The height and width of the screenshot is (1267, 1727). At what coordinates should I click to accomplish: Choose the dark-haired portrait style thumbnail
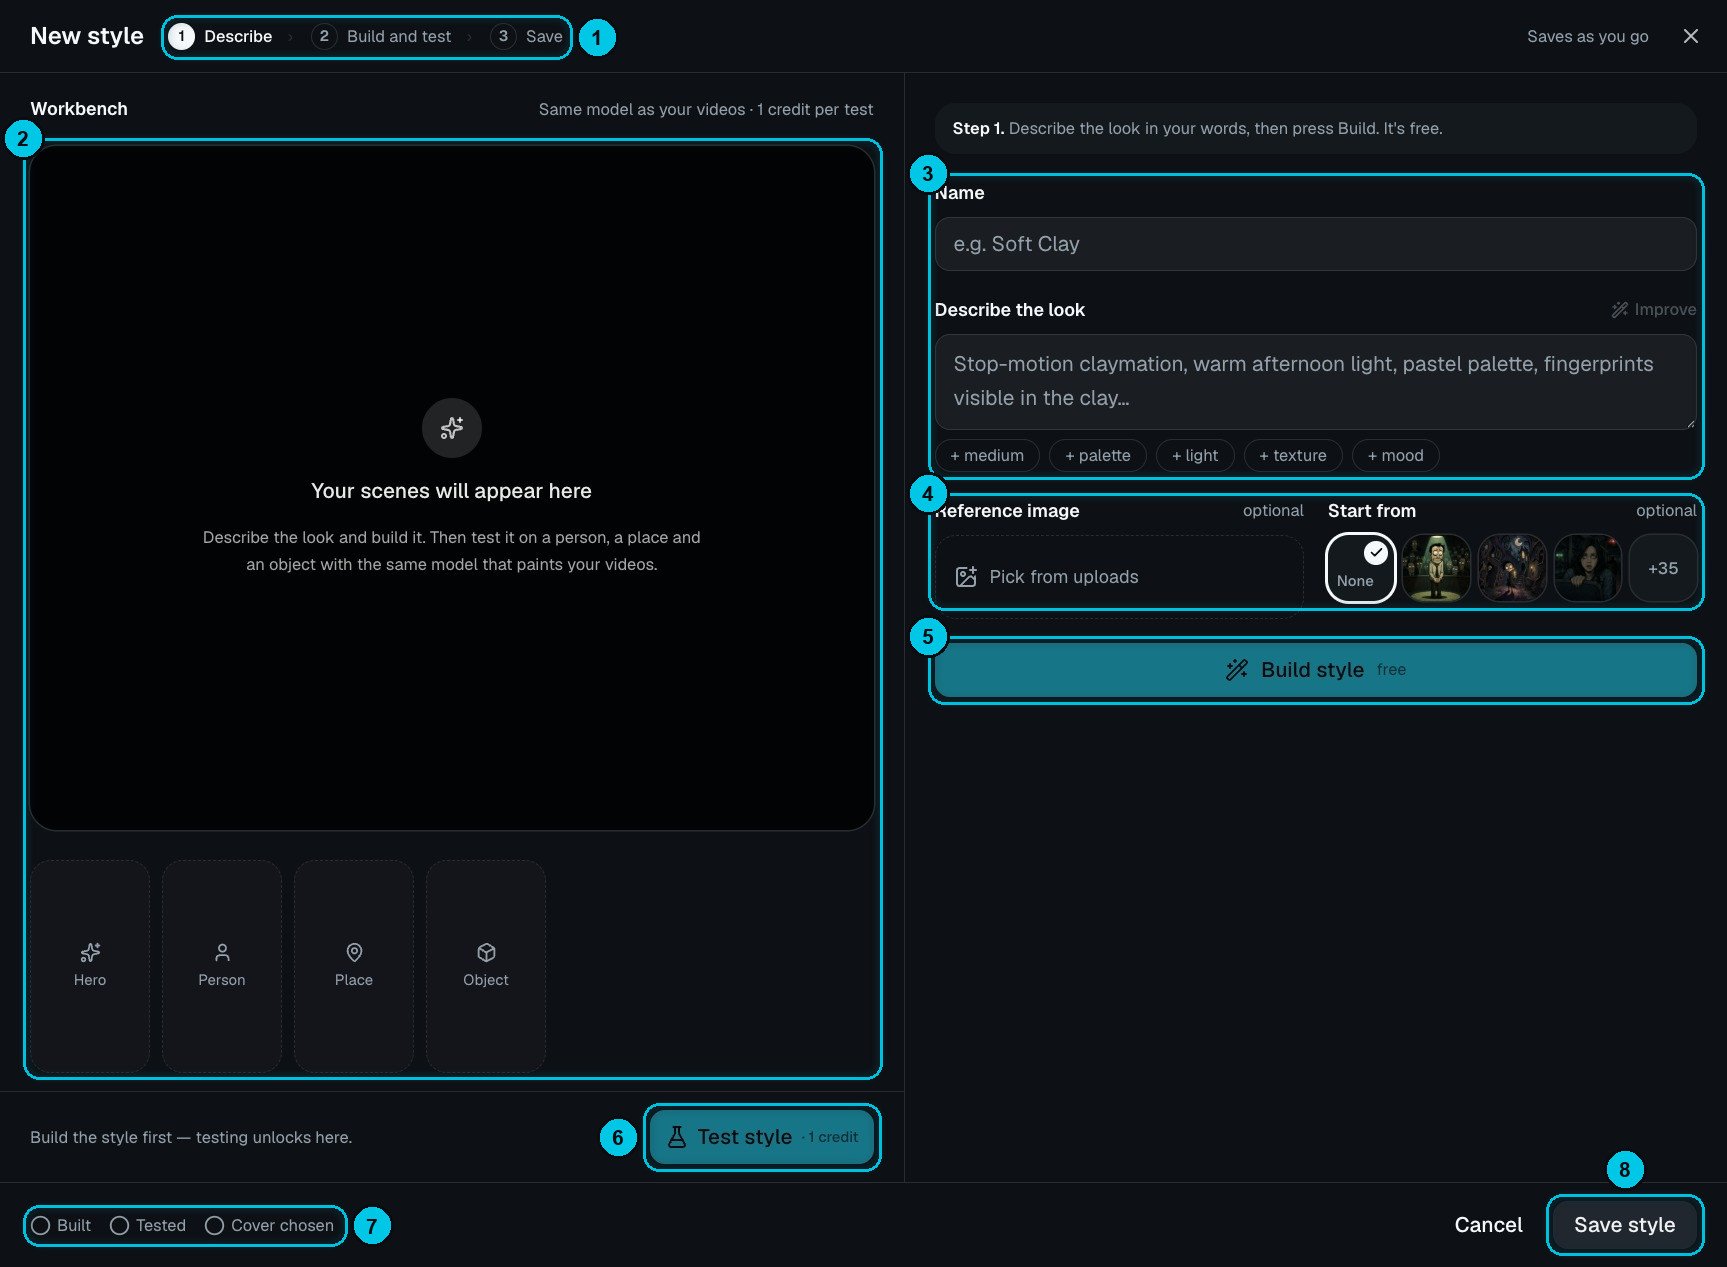pyautogui.click(x=1588, y=568)
